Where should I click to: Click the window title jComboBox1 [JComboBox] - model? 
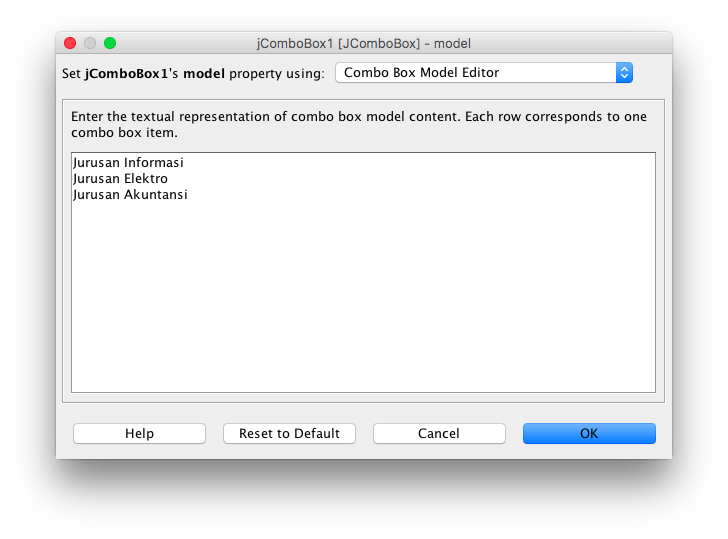pos(364,43)
